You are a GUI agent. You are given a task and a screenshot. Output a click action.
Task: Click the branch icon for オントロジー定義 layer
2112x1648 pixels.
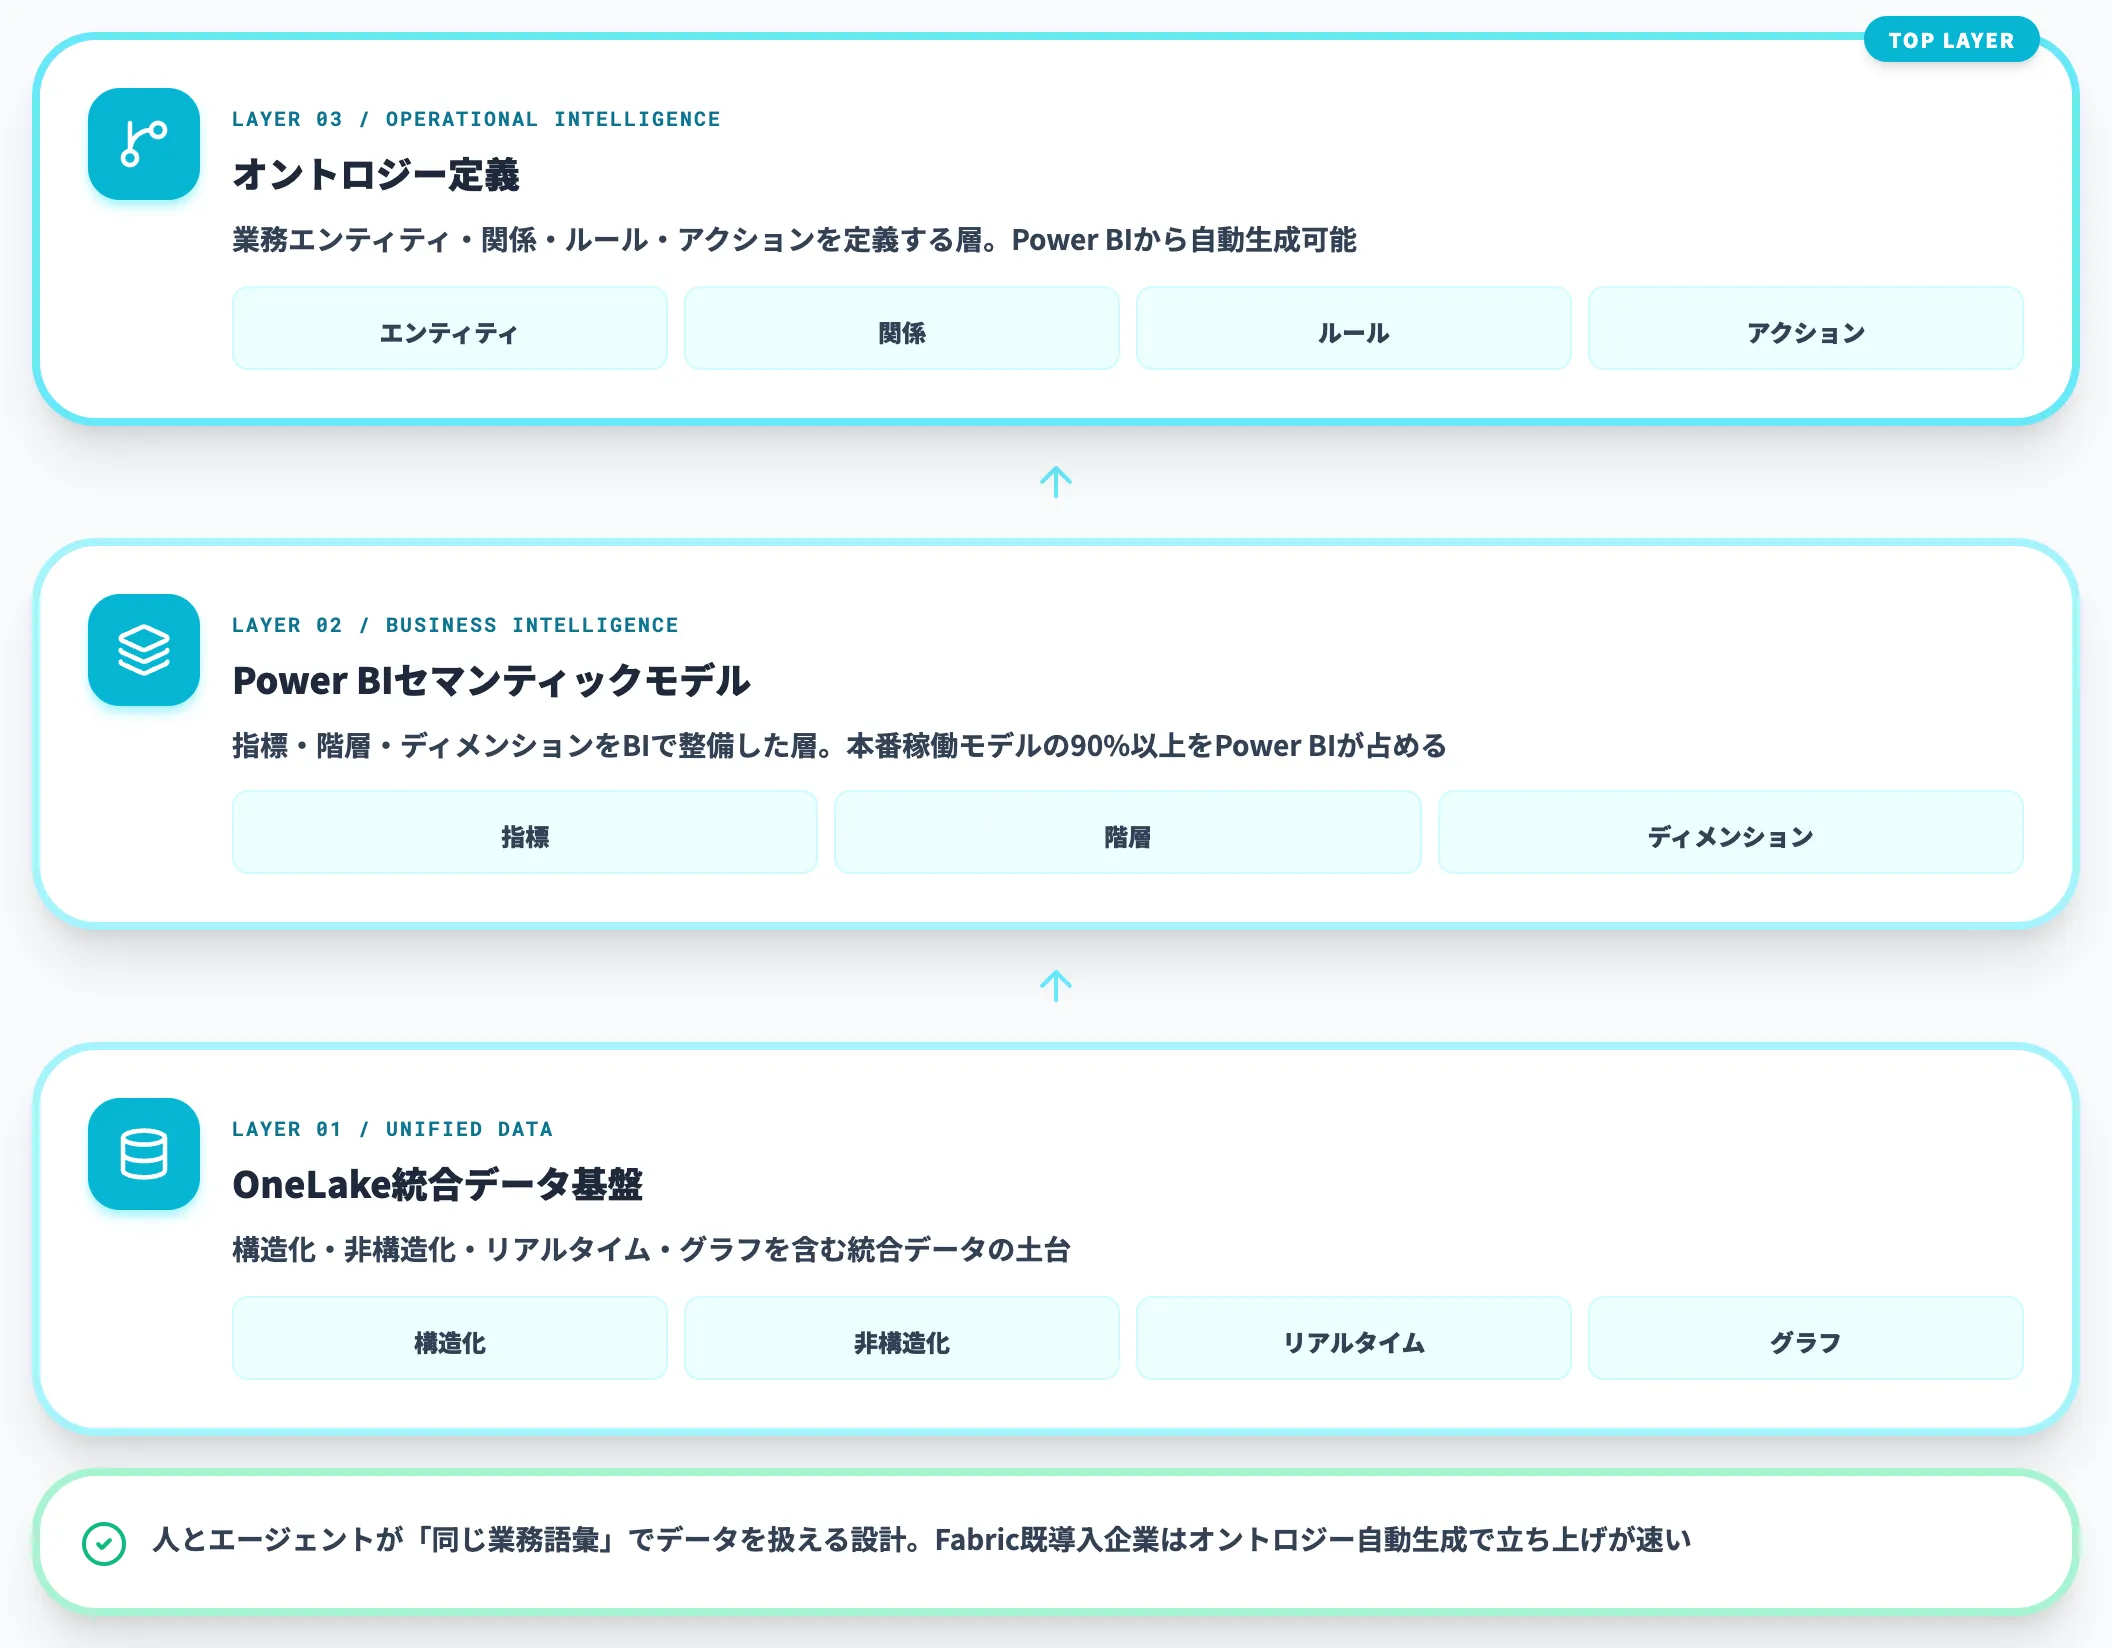coord(144,144)
